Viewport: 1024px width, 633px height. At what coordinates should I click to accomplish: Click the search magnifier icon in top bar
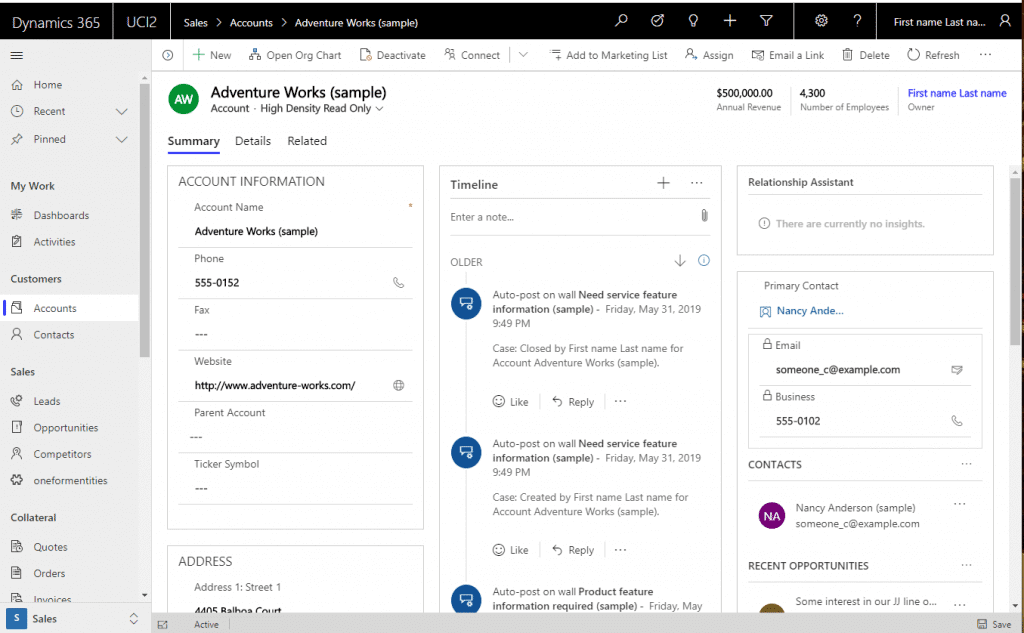pyautogui.click(x=621, y=21)
